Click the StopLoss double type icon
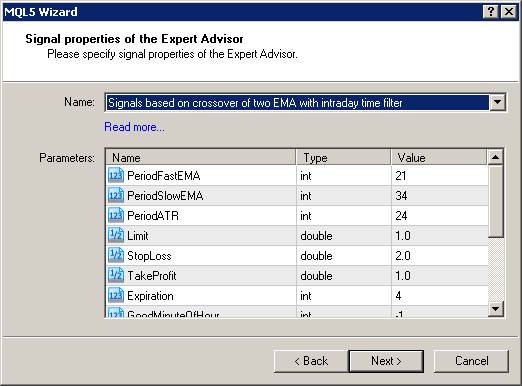The width and height of the screenshot is (522, 386). pos(116,255)
